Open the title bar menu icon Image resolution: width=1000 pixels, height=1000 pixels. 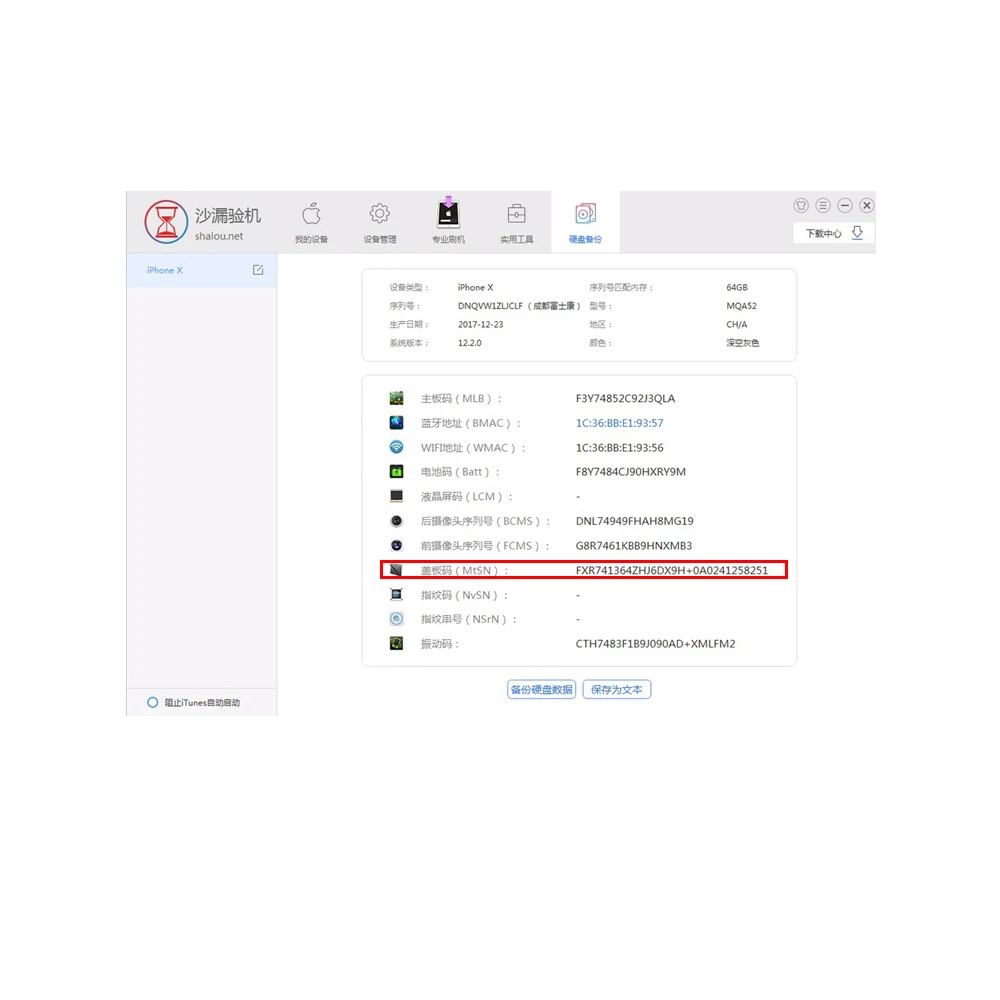823,205
